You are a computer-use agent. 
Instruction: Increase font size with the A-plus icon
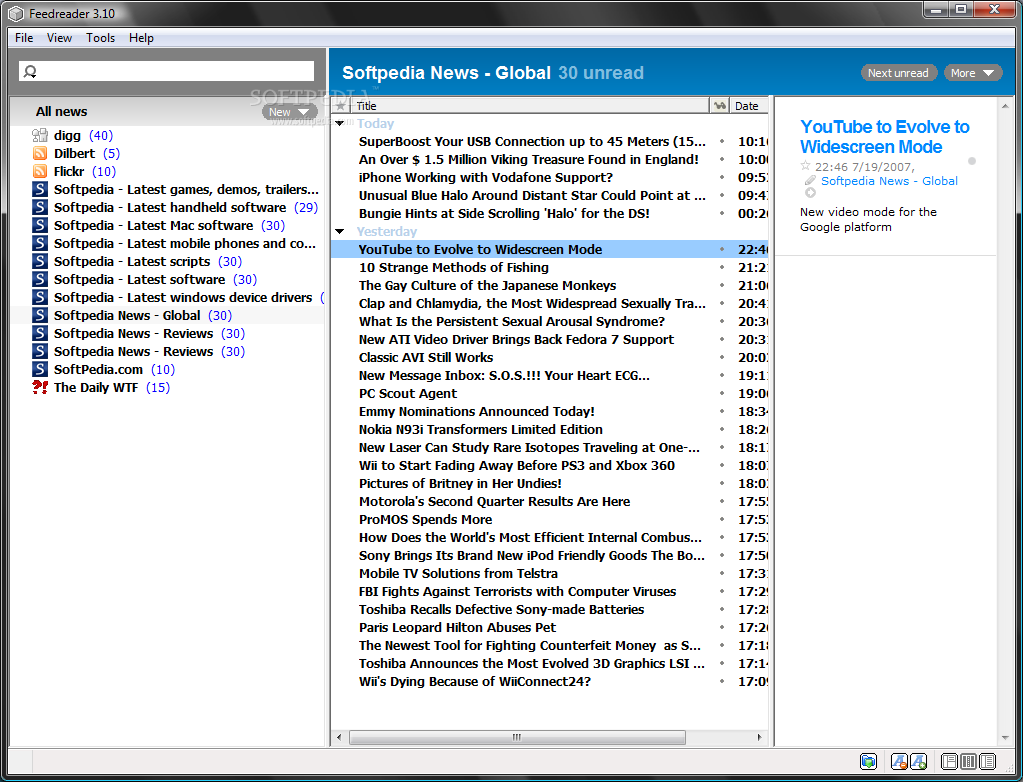pos(918,762)
